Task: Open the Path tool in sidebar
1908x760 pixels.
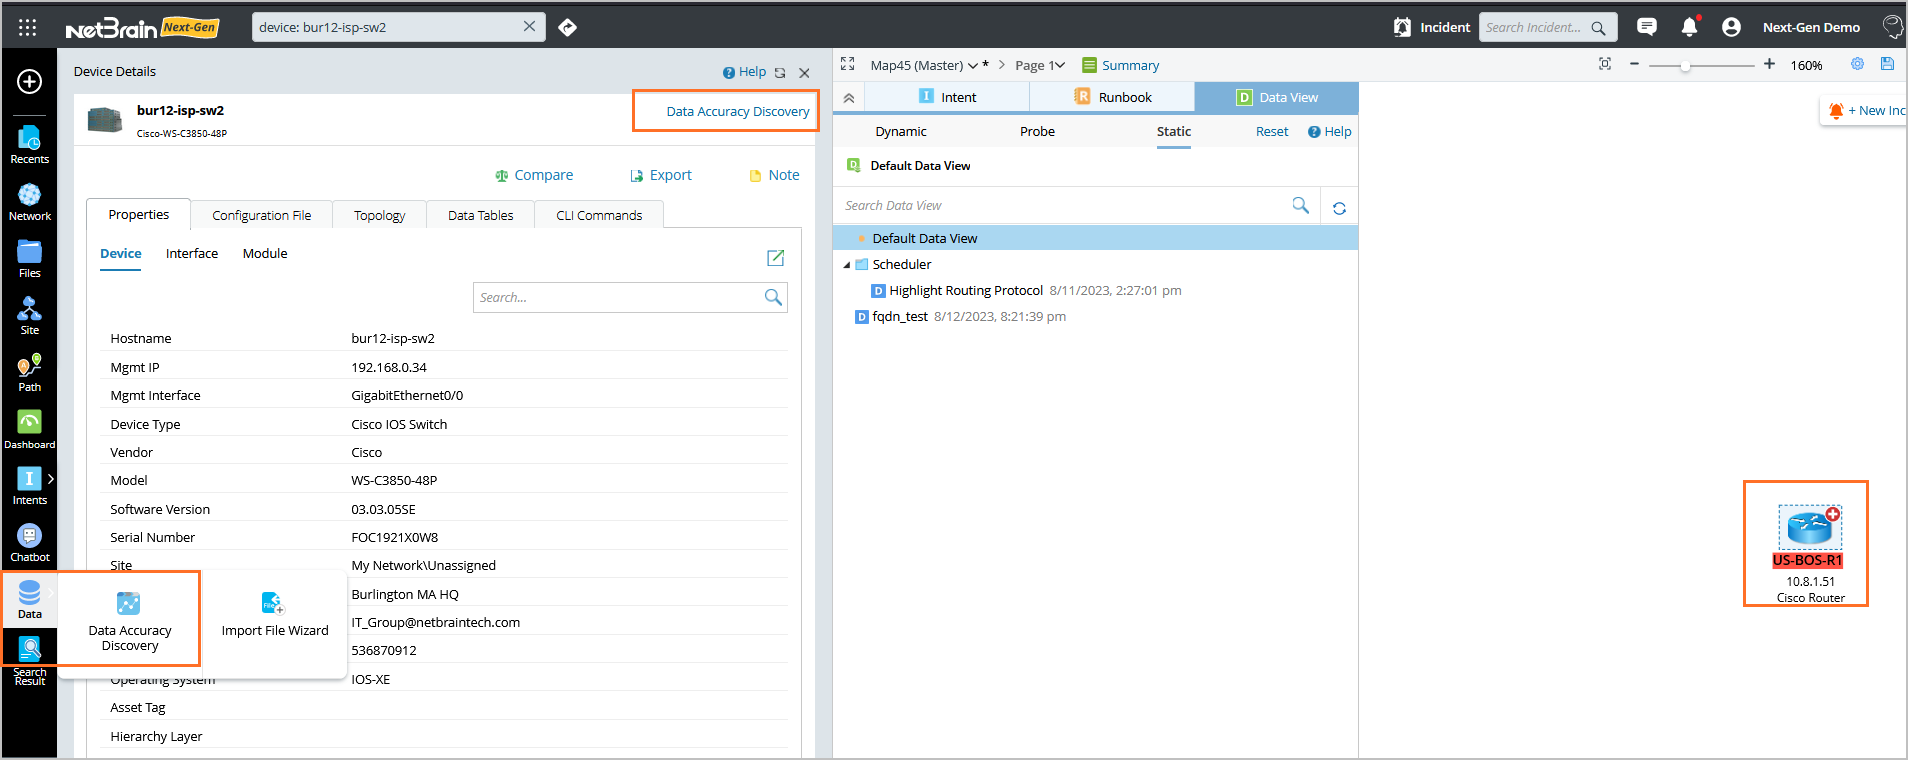Action: click(x=29, y=372)
